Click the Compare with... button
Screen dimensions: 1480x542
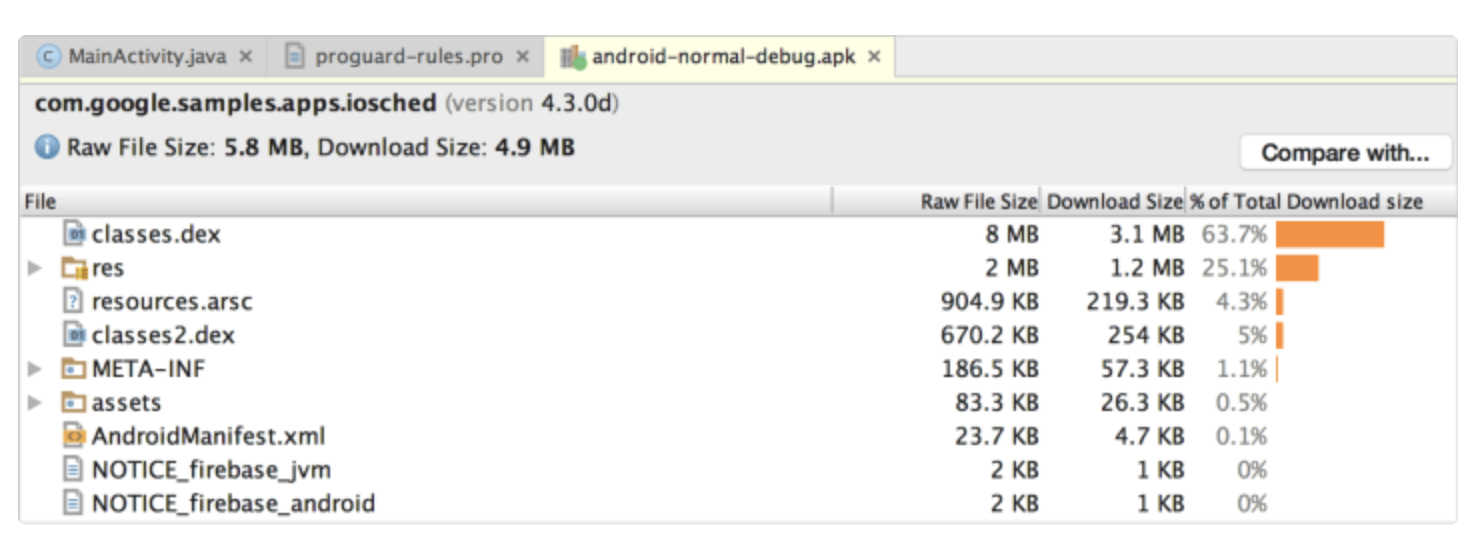pyautogui.click(x=1344, y=153)
